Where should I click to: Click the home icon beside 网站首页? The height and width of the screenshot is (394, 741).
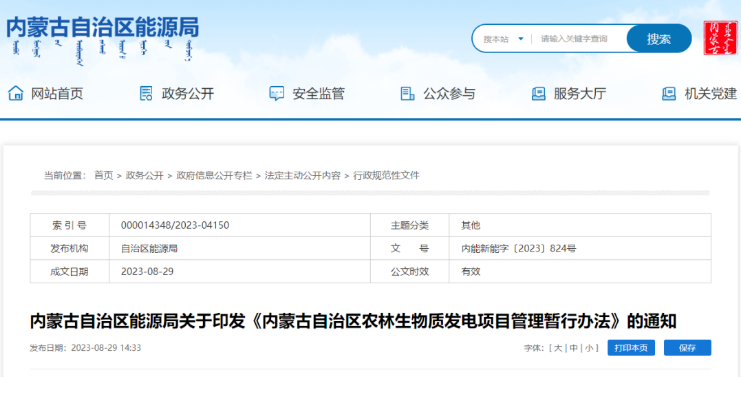pyautogui.click(x=16, y=93)
